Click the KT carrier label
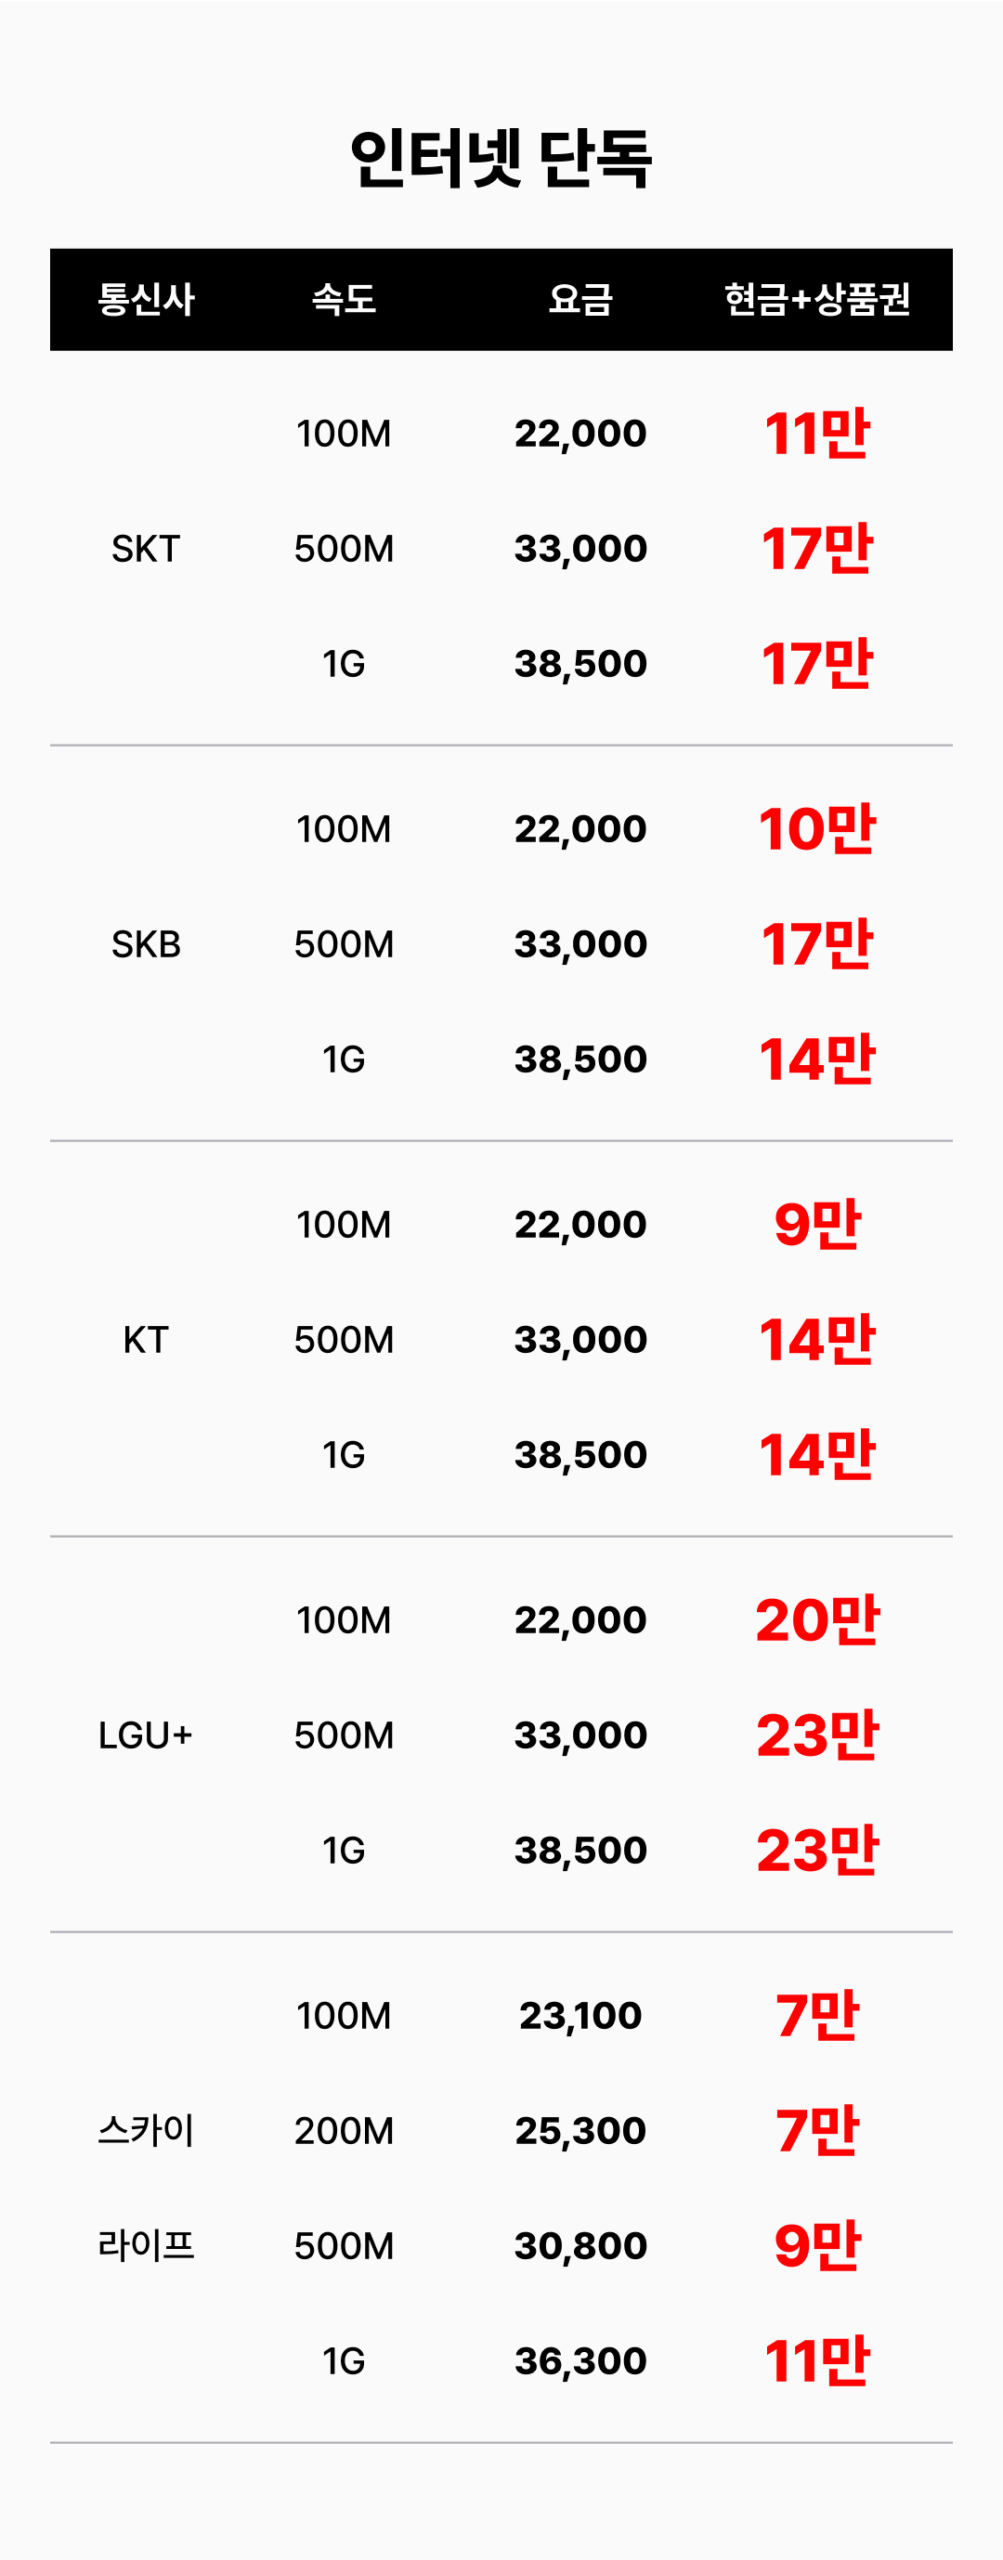The height and width of the screenshot is (2560, 1003). tap(146, 1340)
